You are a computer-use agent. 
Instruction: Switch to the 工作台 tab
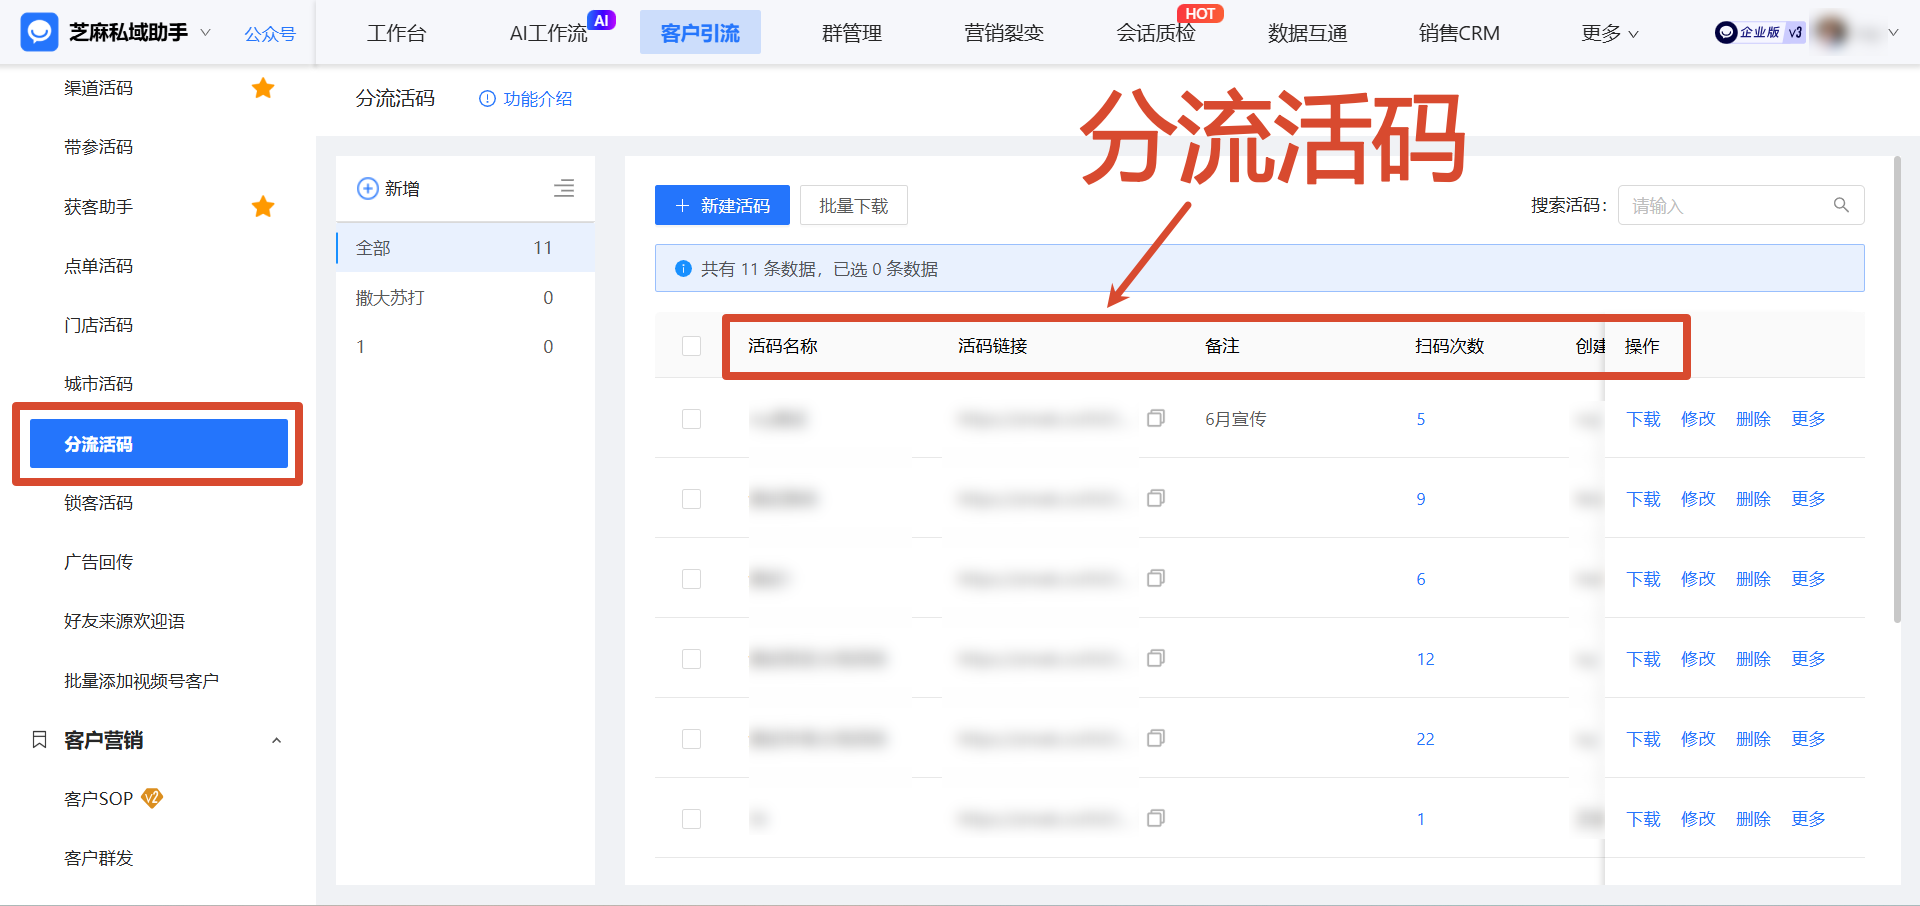(396, 33)
